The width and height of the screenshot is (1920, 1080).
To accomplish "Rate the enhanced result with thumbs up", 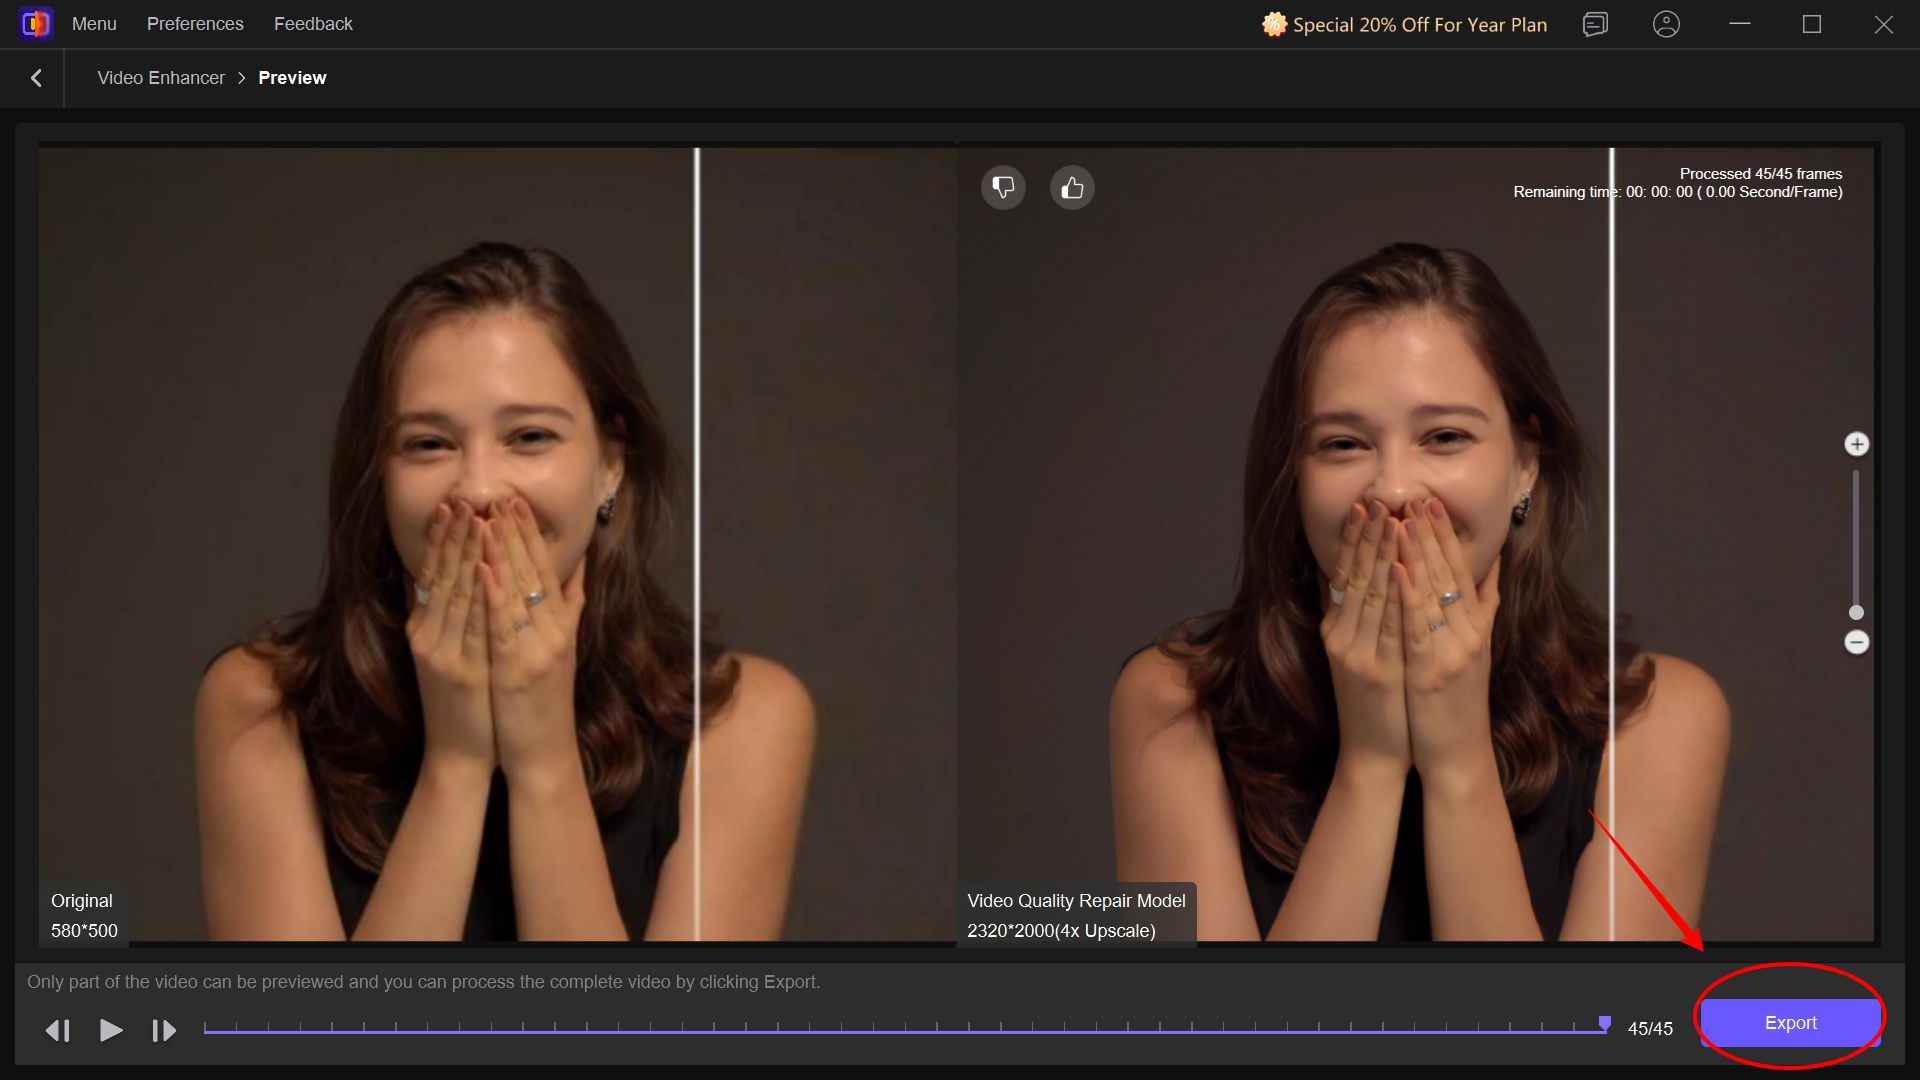I will coord(1071,187).
